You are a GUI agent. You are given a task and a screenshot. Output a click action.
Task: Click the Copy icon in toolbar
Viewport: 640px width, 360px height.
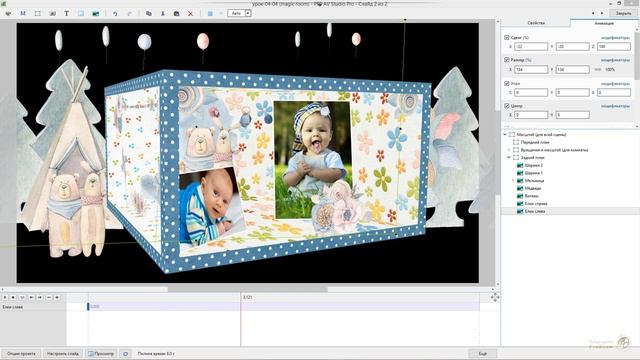tap(149, 13)
